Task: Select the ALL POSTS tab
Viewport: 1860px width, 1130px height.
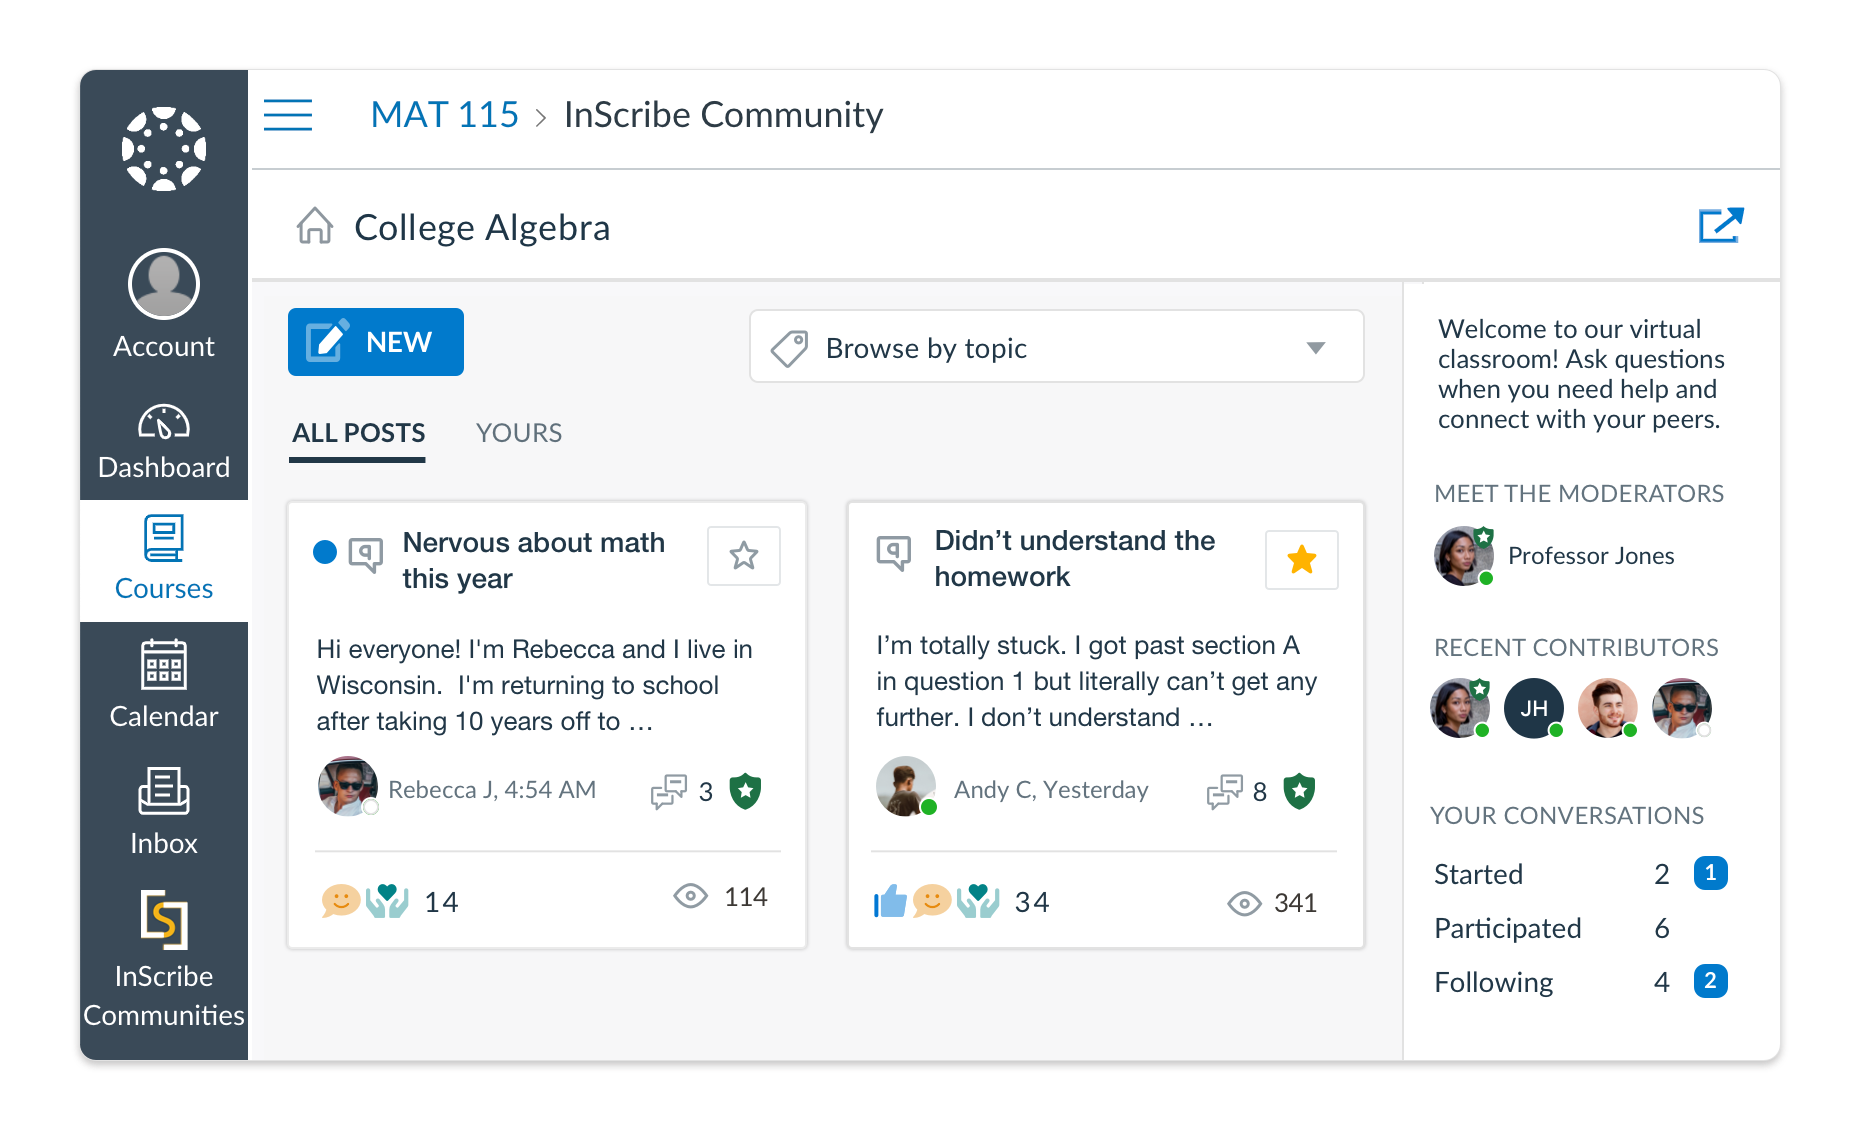Action: point(357,432)
